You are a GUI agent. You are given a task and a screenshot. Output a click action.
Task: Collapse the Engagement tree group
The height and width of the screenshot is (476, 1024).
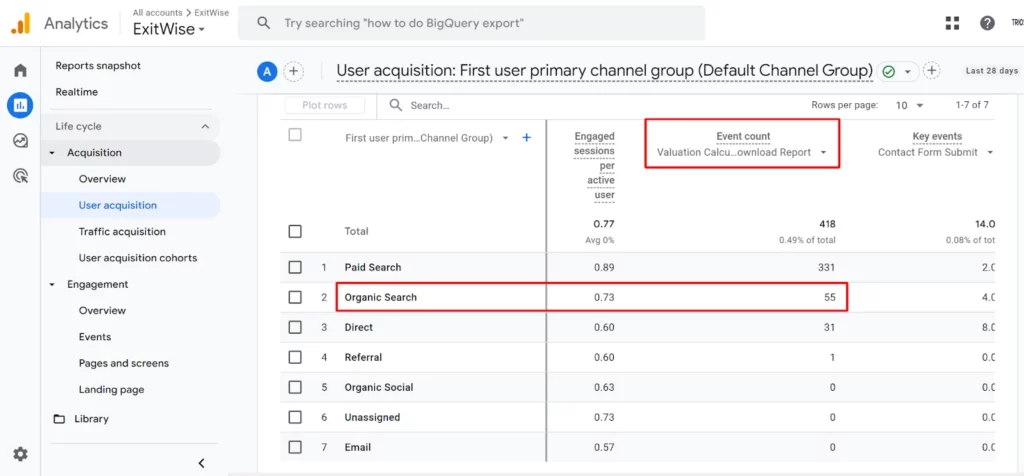52,285
